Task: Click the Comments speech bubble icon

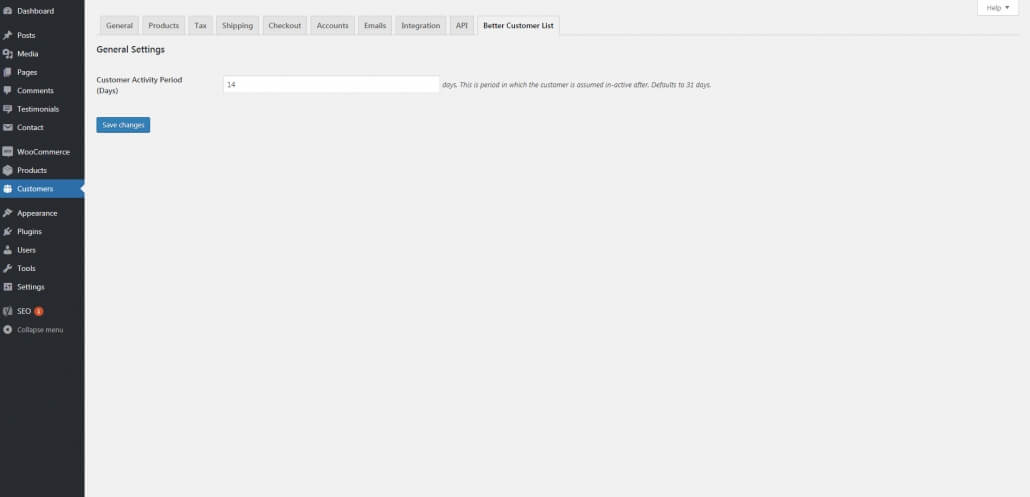Action: (8, 91)
